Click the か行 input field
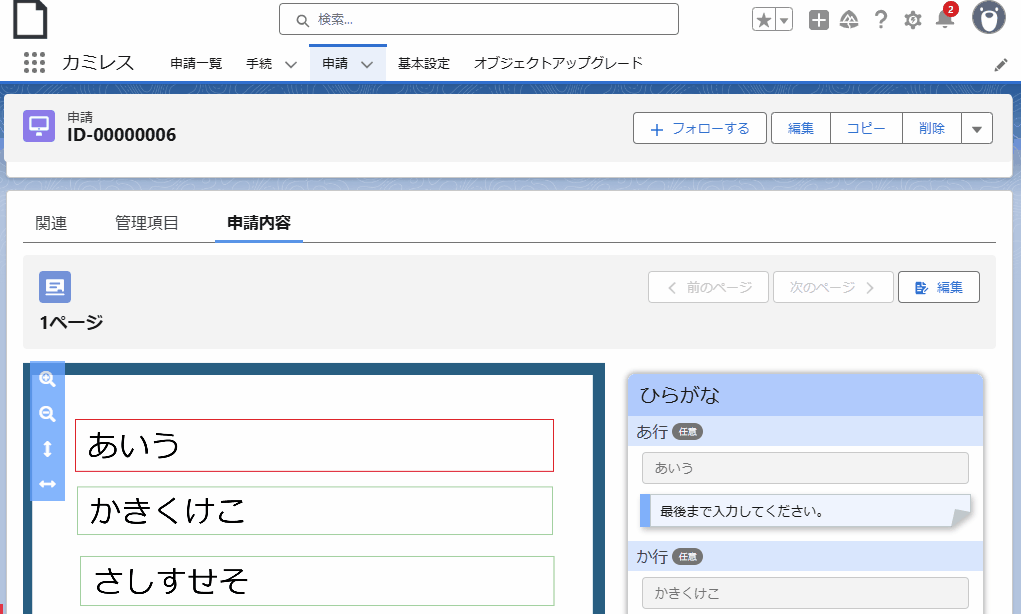The height and width of the screenshot is (614, 1021). pos(805,593)
